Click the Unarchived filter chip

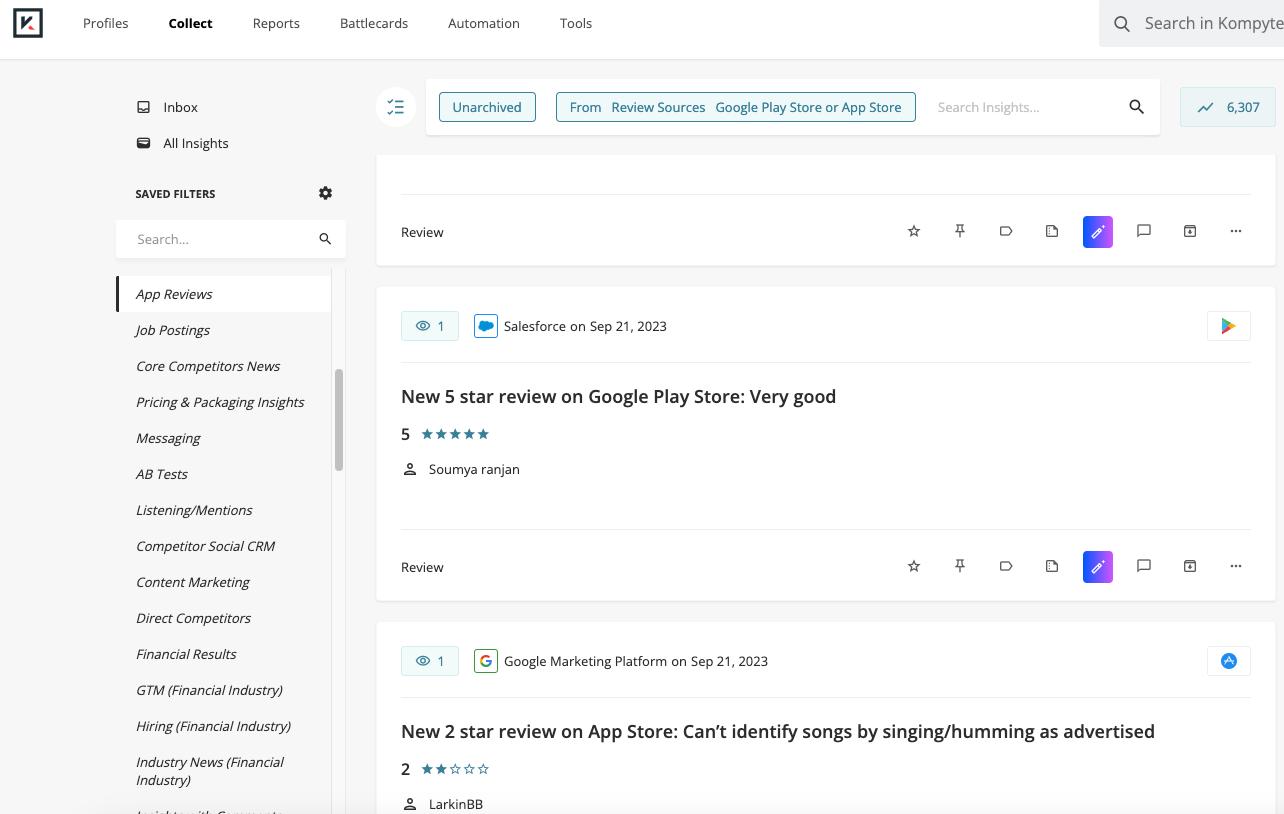(x=487, y=107)
